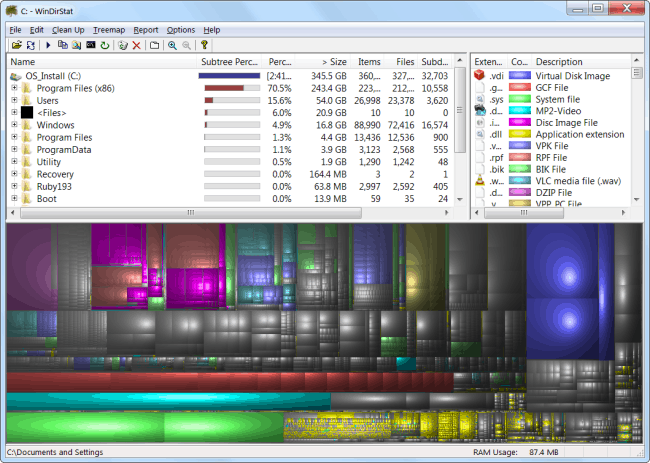The height and width of the screenshot is (463, 650).
Task: Click the yellow Application extension color swatch
Action: (x=520, y=134)
